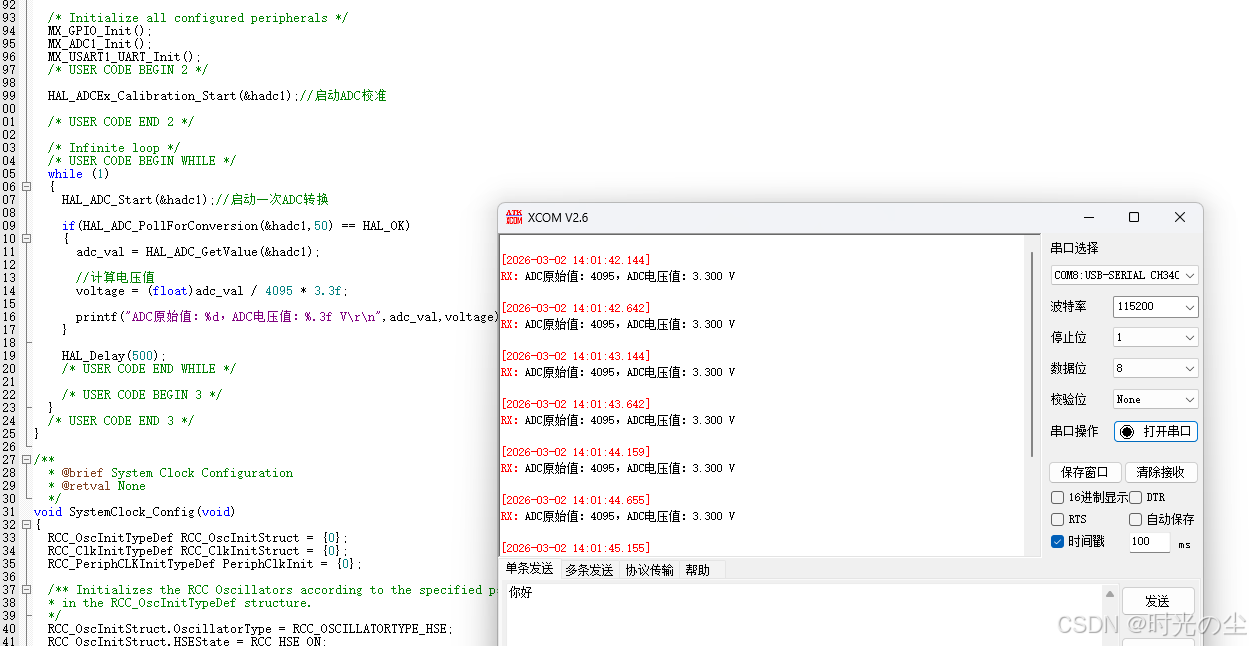The height and width of the screenshot is (646, 1251).
Task: Open the 校验位 None parity dropdown
Action: pyautogui.click(x=1156, y=400)
